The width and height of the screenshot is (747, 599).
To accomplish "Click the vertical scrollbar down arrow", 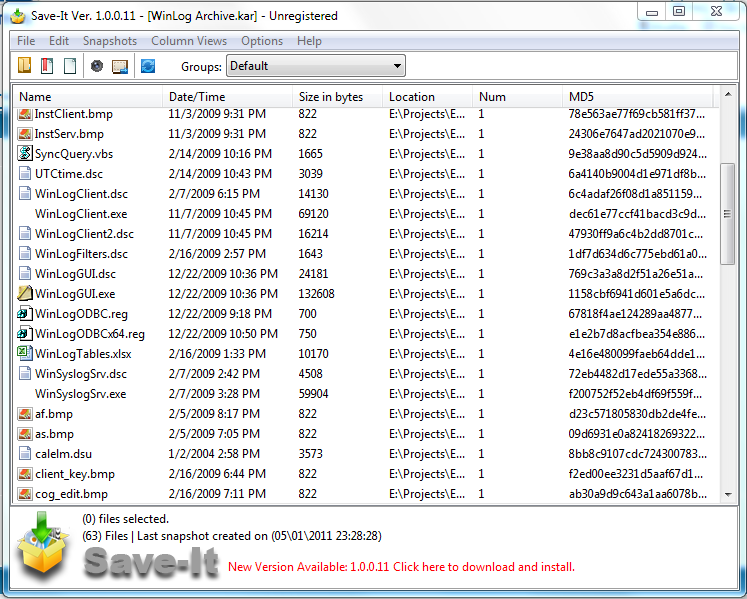I will (x=728, y=495).
